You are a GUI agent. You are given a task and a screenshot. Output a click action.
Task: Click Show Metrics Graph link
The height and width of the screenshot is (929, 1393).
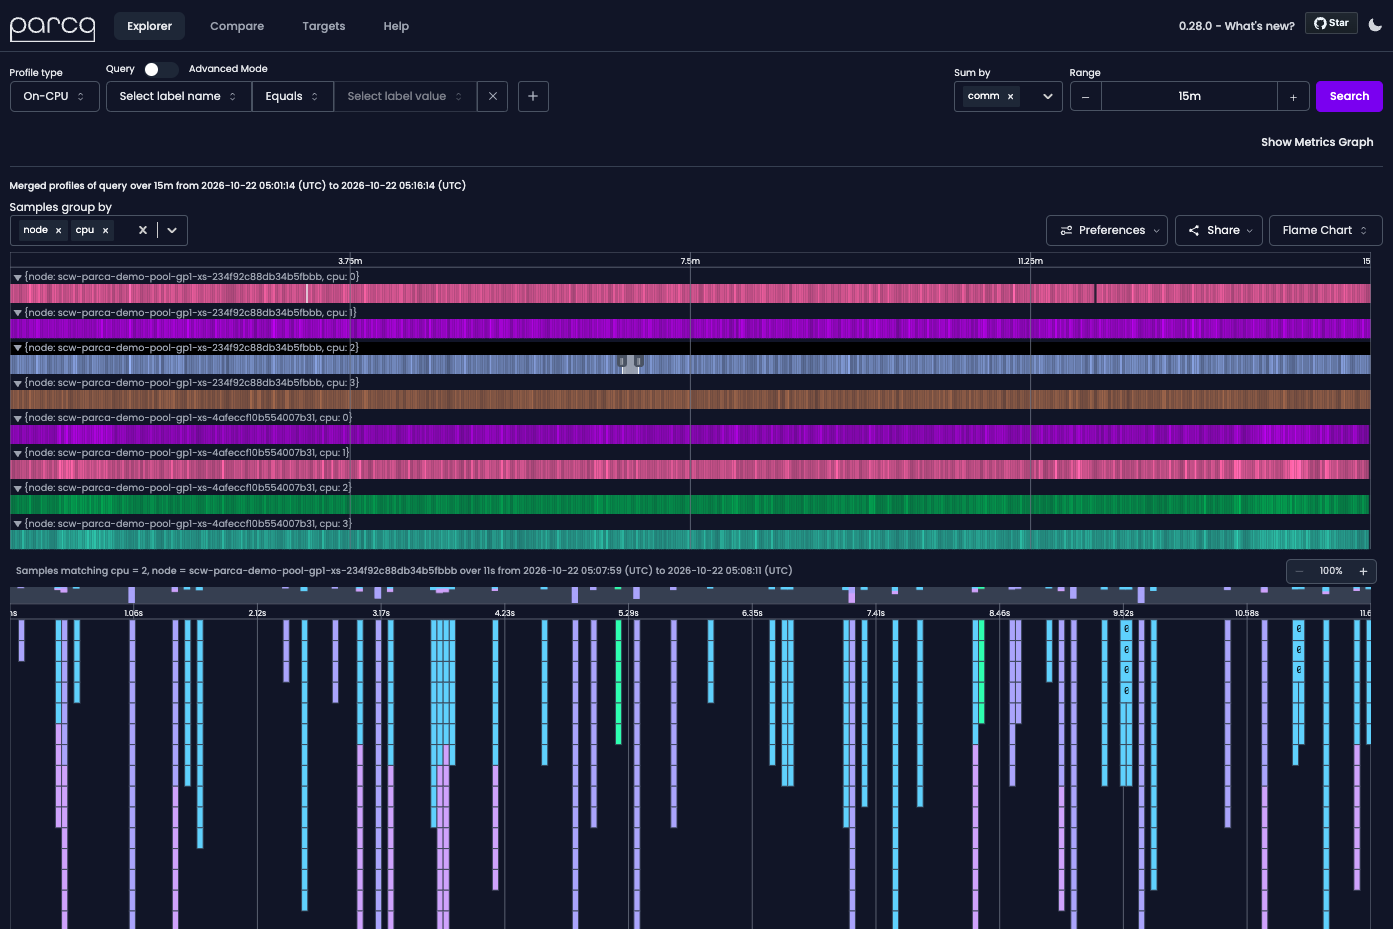point(1317,142)
